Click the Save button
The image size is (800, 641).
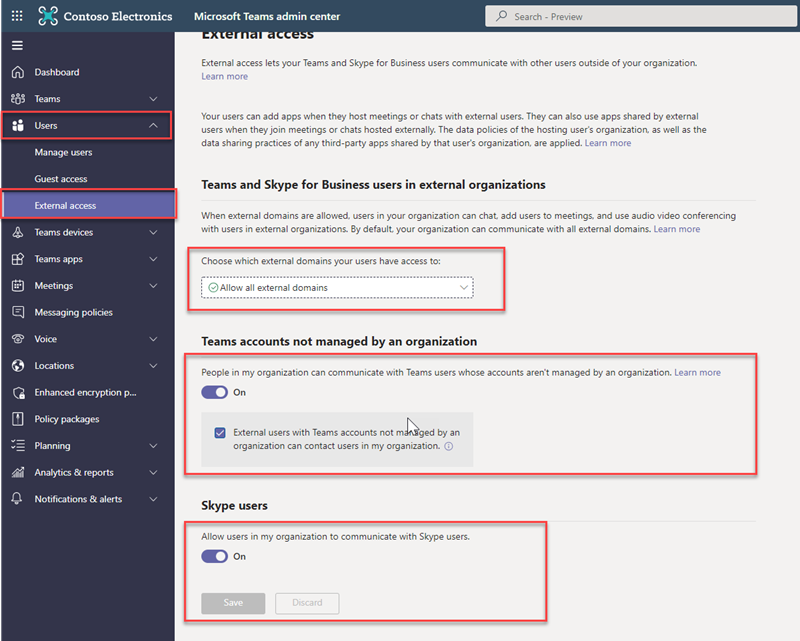click(x=233, y=603)
